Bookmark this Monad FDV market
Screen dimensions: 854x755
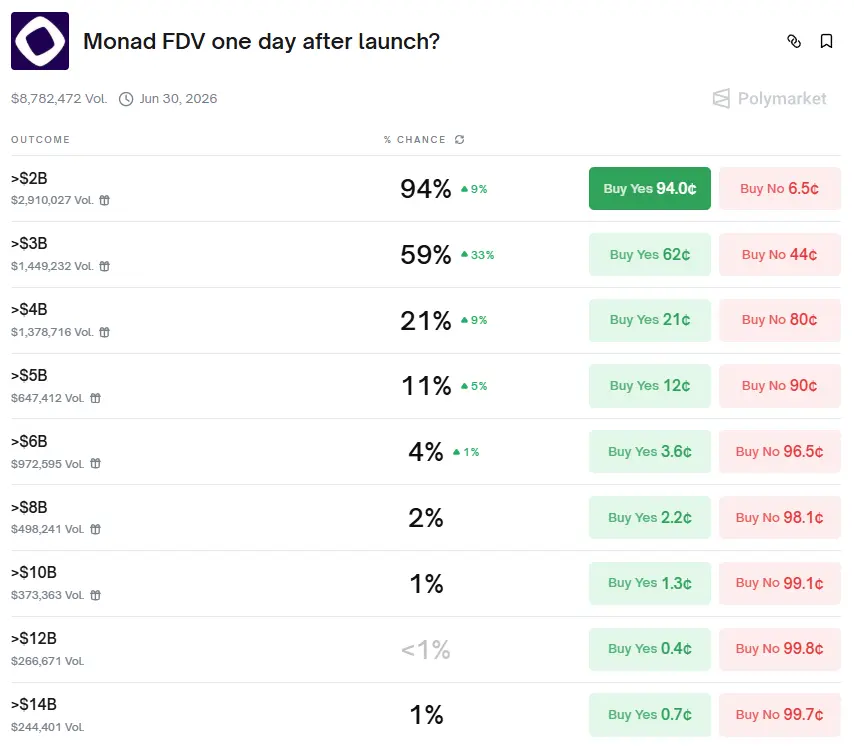826,41
